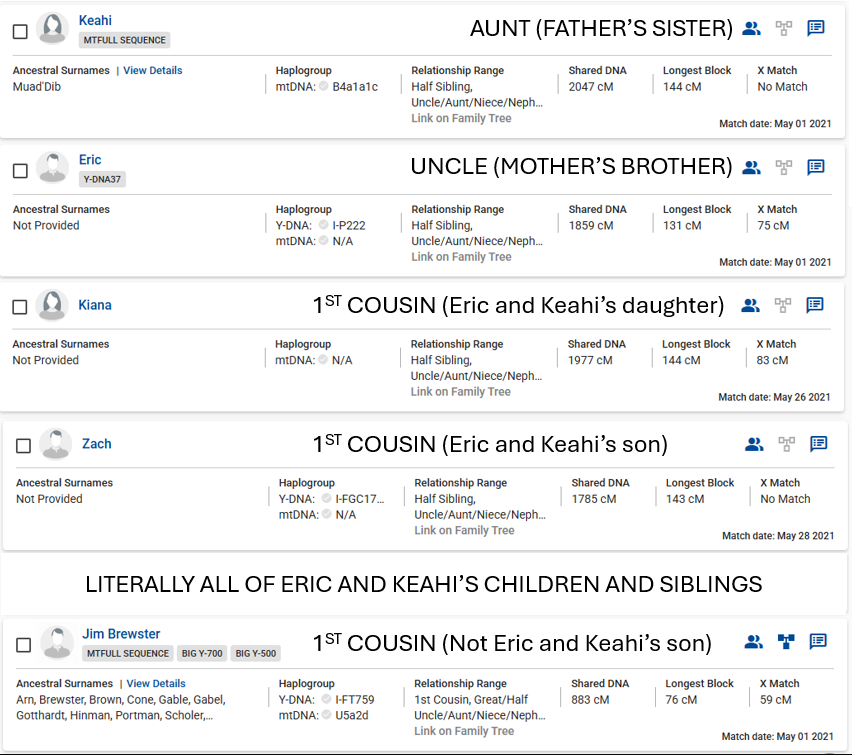Click Link on Family Tree under Eric

pos(461,257)
